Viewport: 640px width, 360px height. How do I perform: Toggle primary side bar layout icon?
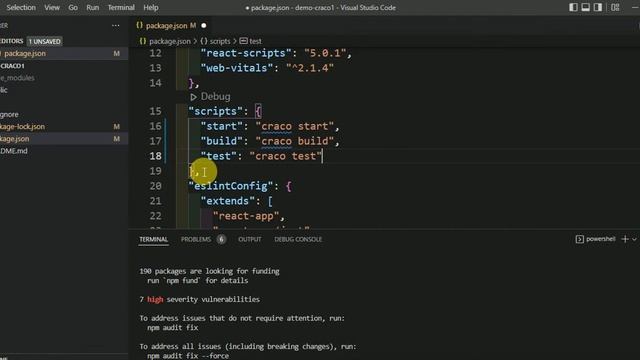point(573,7)
